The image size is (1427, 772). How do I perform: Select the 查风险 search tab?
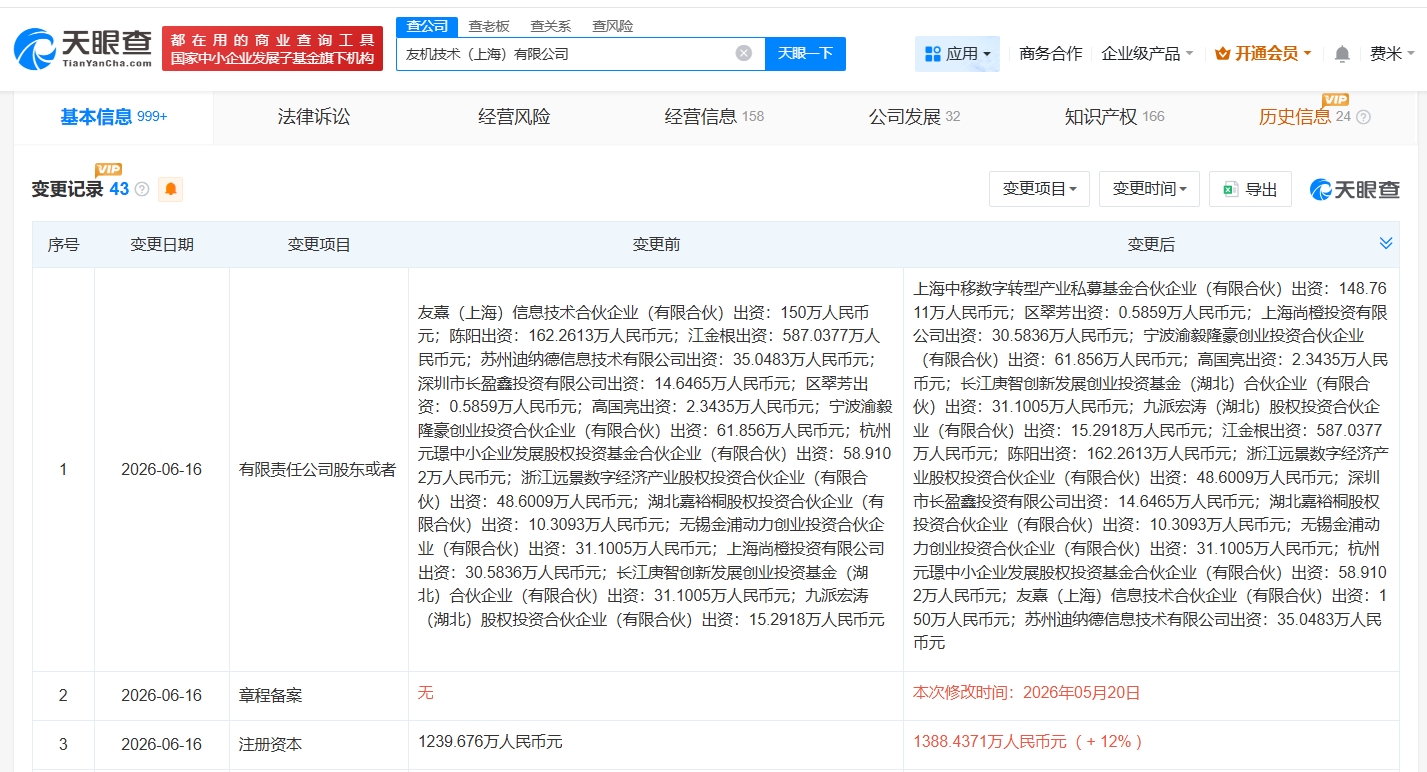612,26
